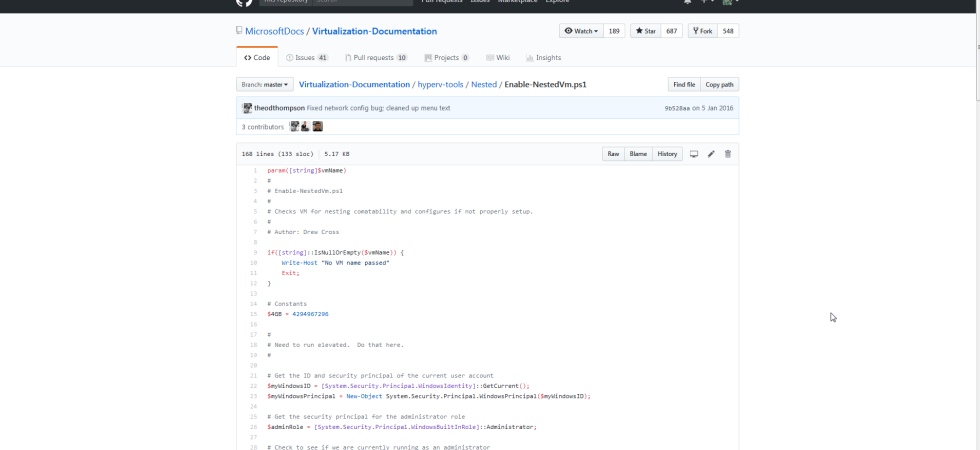980x450 pixels.
Task: Select code line number 22
Action: click(253, 386)
